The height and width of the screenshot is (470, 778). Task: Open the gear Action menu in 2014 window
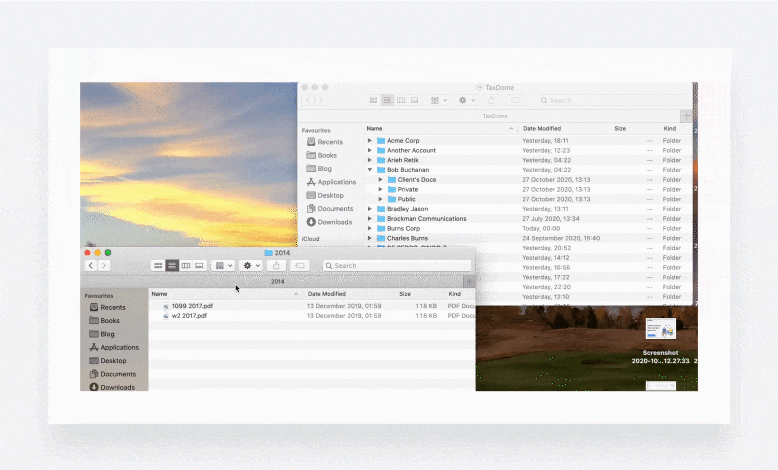[x=250, y=265]
